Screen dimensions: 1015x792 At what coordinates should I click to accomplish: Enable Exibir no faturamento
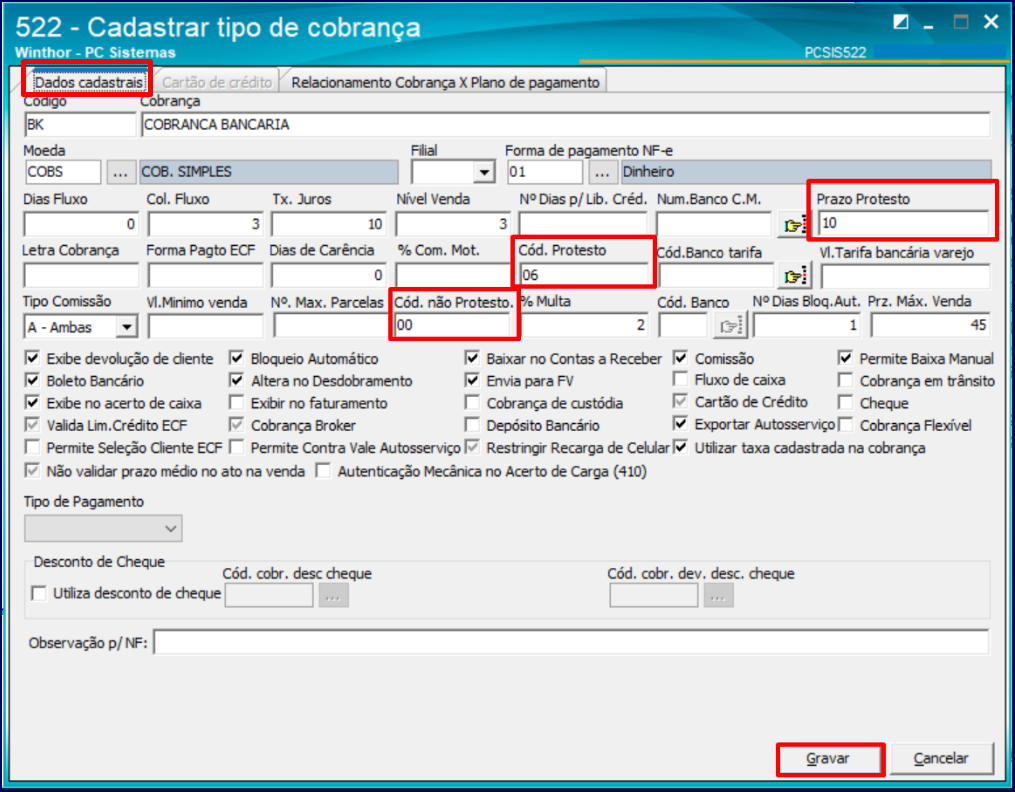click(x=237, y=402)
